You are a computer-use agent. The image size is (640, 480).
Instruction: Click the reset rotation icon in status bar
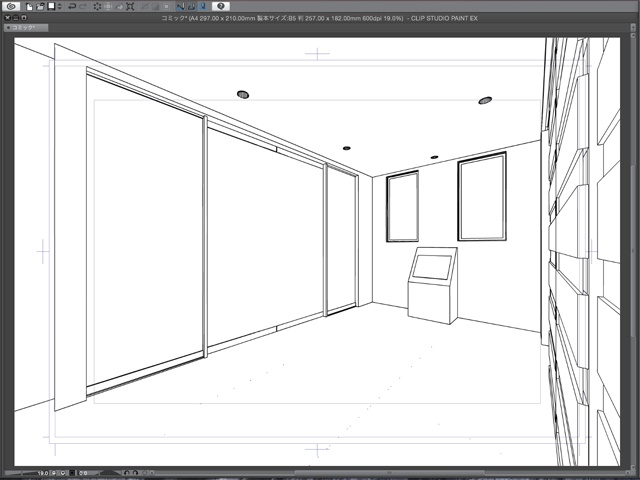tap(144, 473)
